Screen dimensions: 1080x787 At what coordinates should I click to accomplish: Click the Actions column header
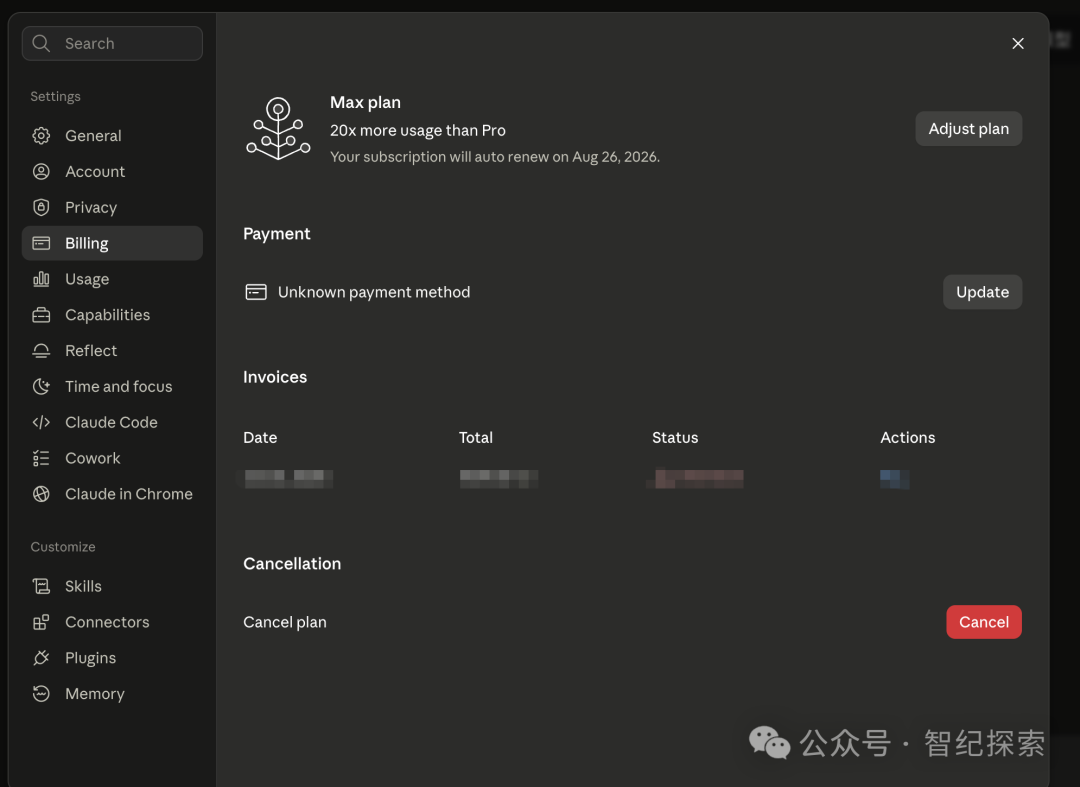[908, 437]
